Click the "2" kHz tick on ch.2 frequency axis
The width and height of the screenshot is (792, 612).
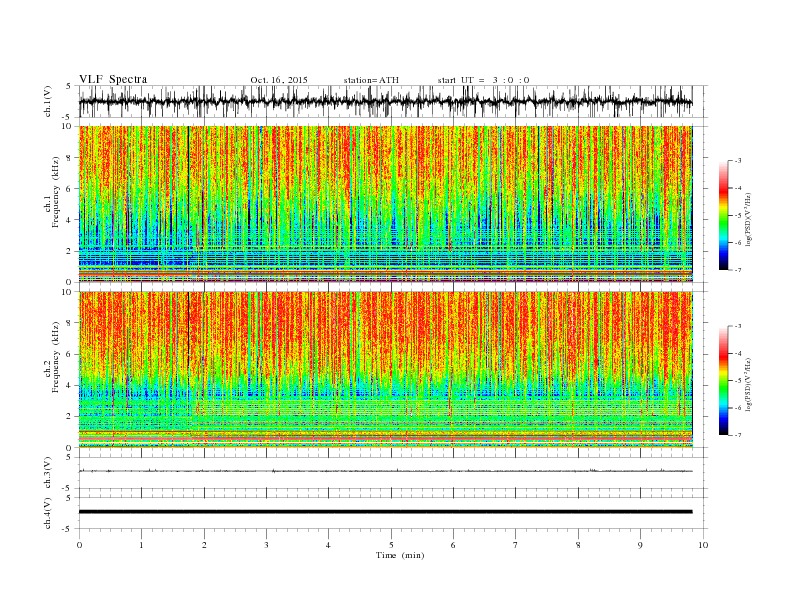coord(70,417)
